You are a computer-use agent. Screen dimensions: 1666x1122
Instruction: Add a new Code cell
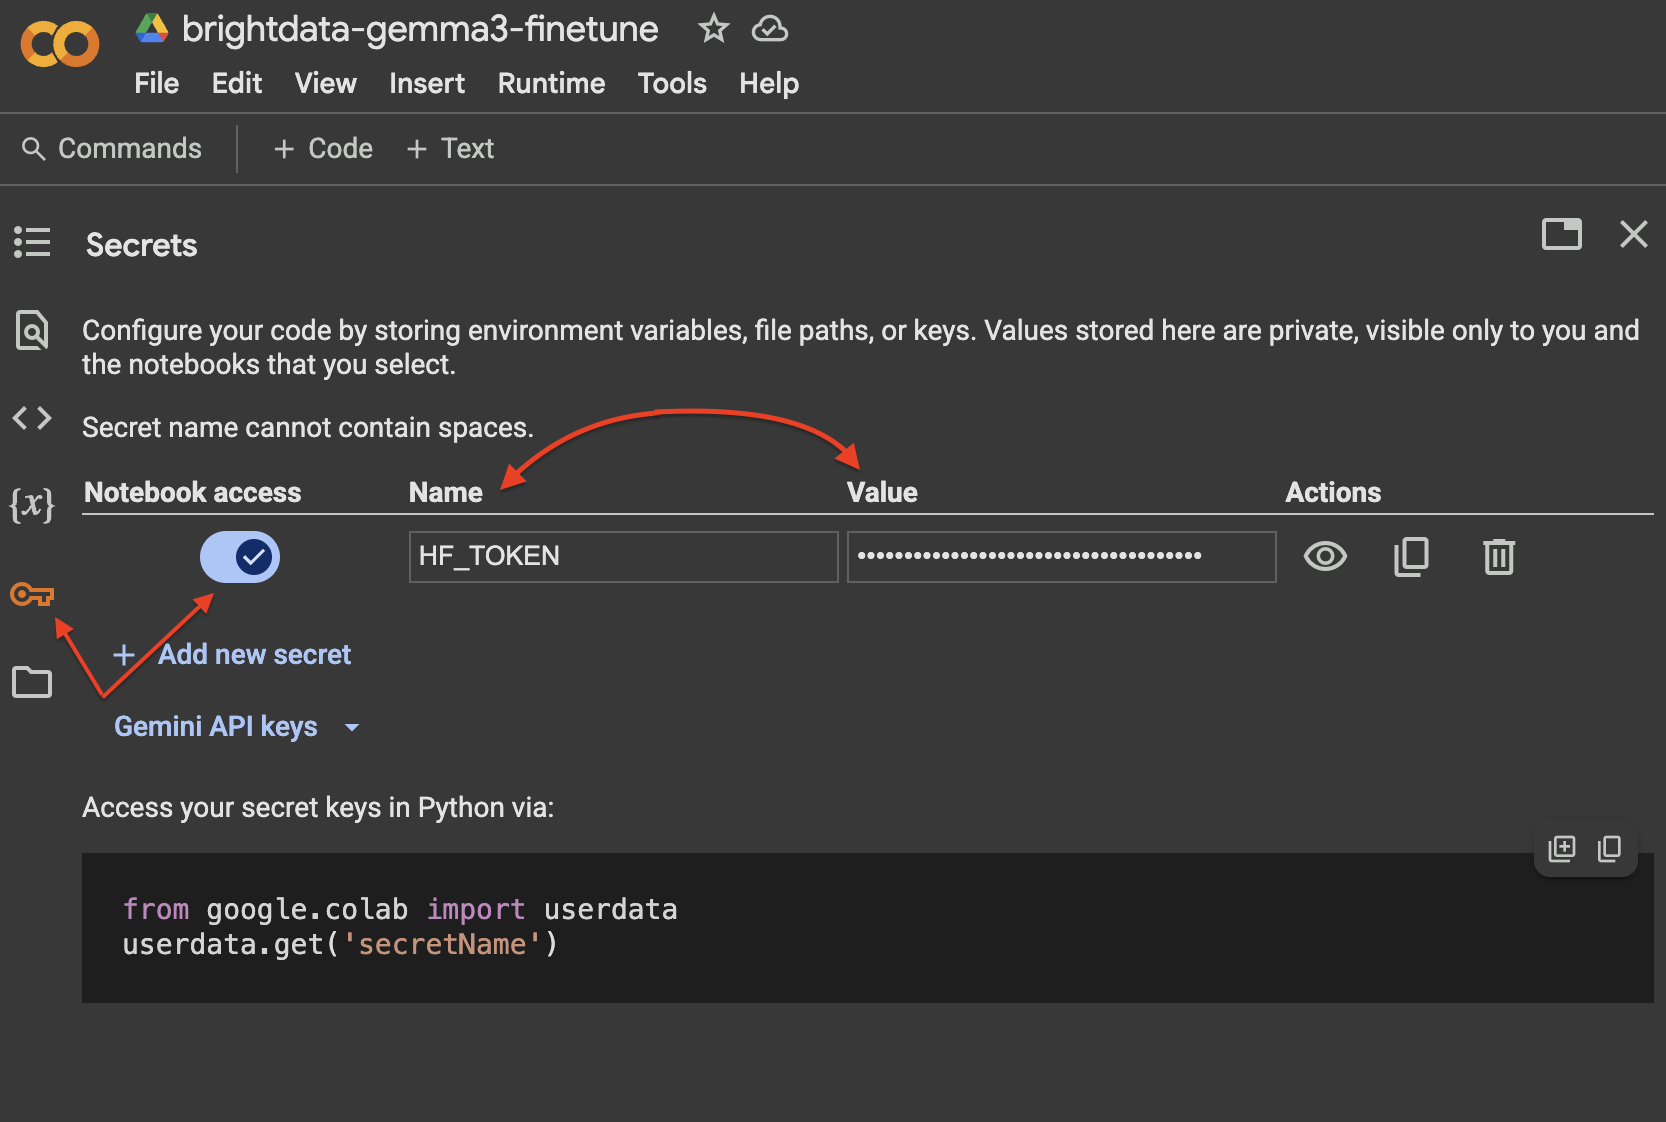[323, 149]
